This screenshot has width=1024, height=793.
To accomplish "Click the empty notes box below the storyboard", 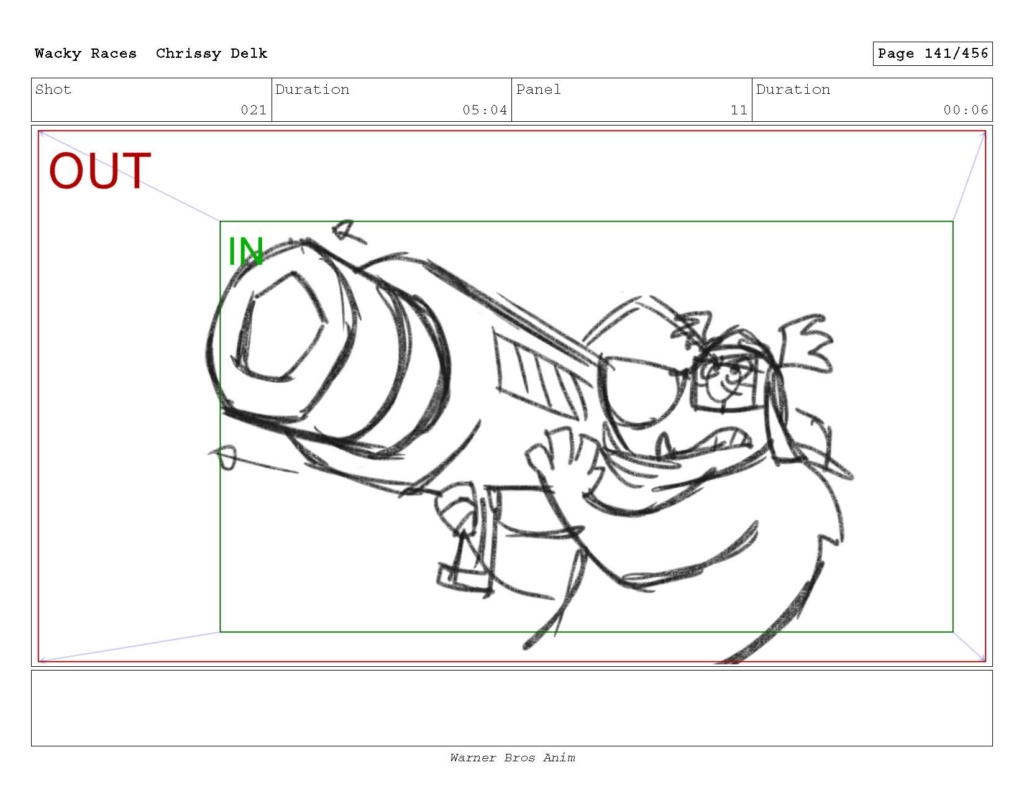I will tap(512, 708).
